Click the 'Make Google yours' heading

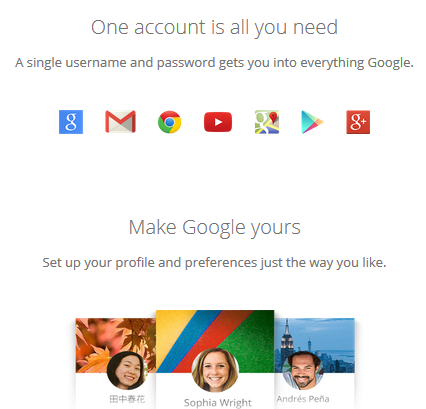215,228
